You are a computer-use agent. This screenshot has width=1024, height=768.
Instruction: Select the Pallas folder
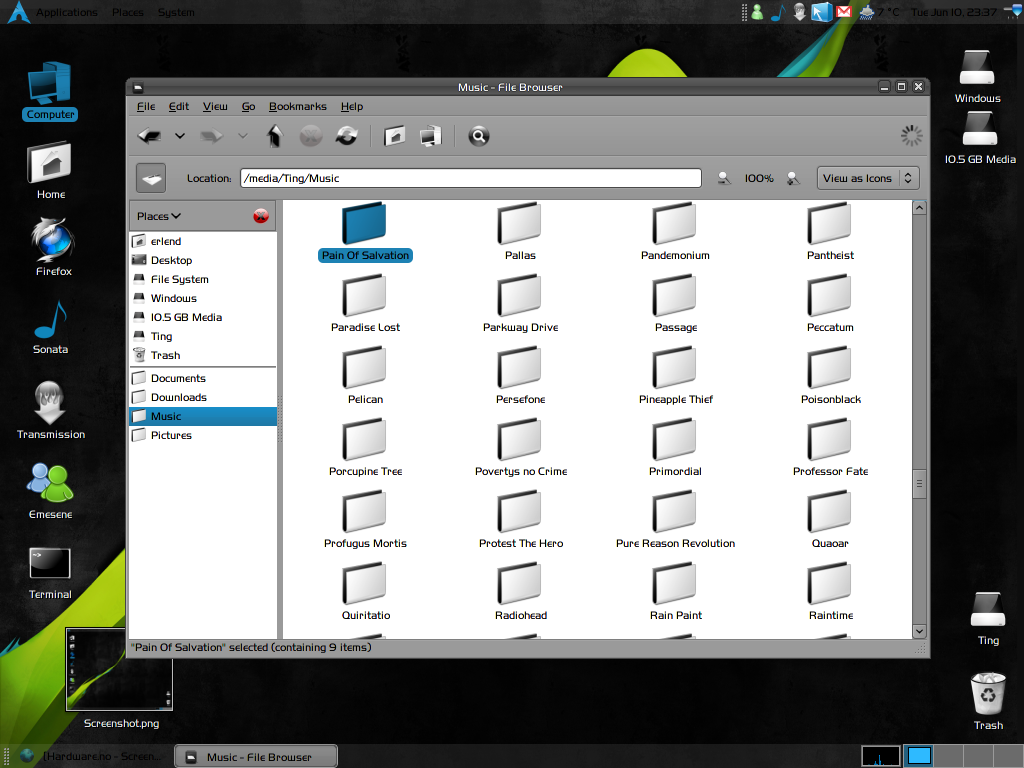pyautogui.click(x=520, y=232)
